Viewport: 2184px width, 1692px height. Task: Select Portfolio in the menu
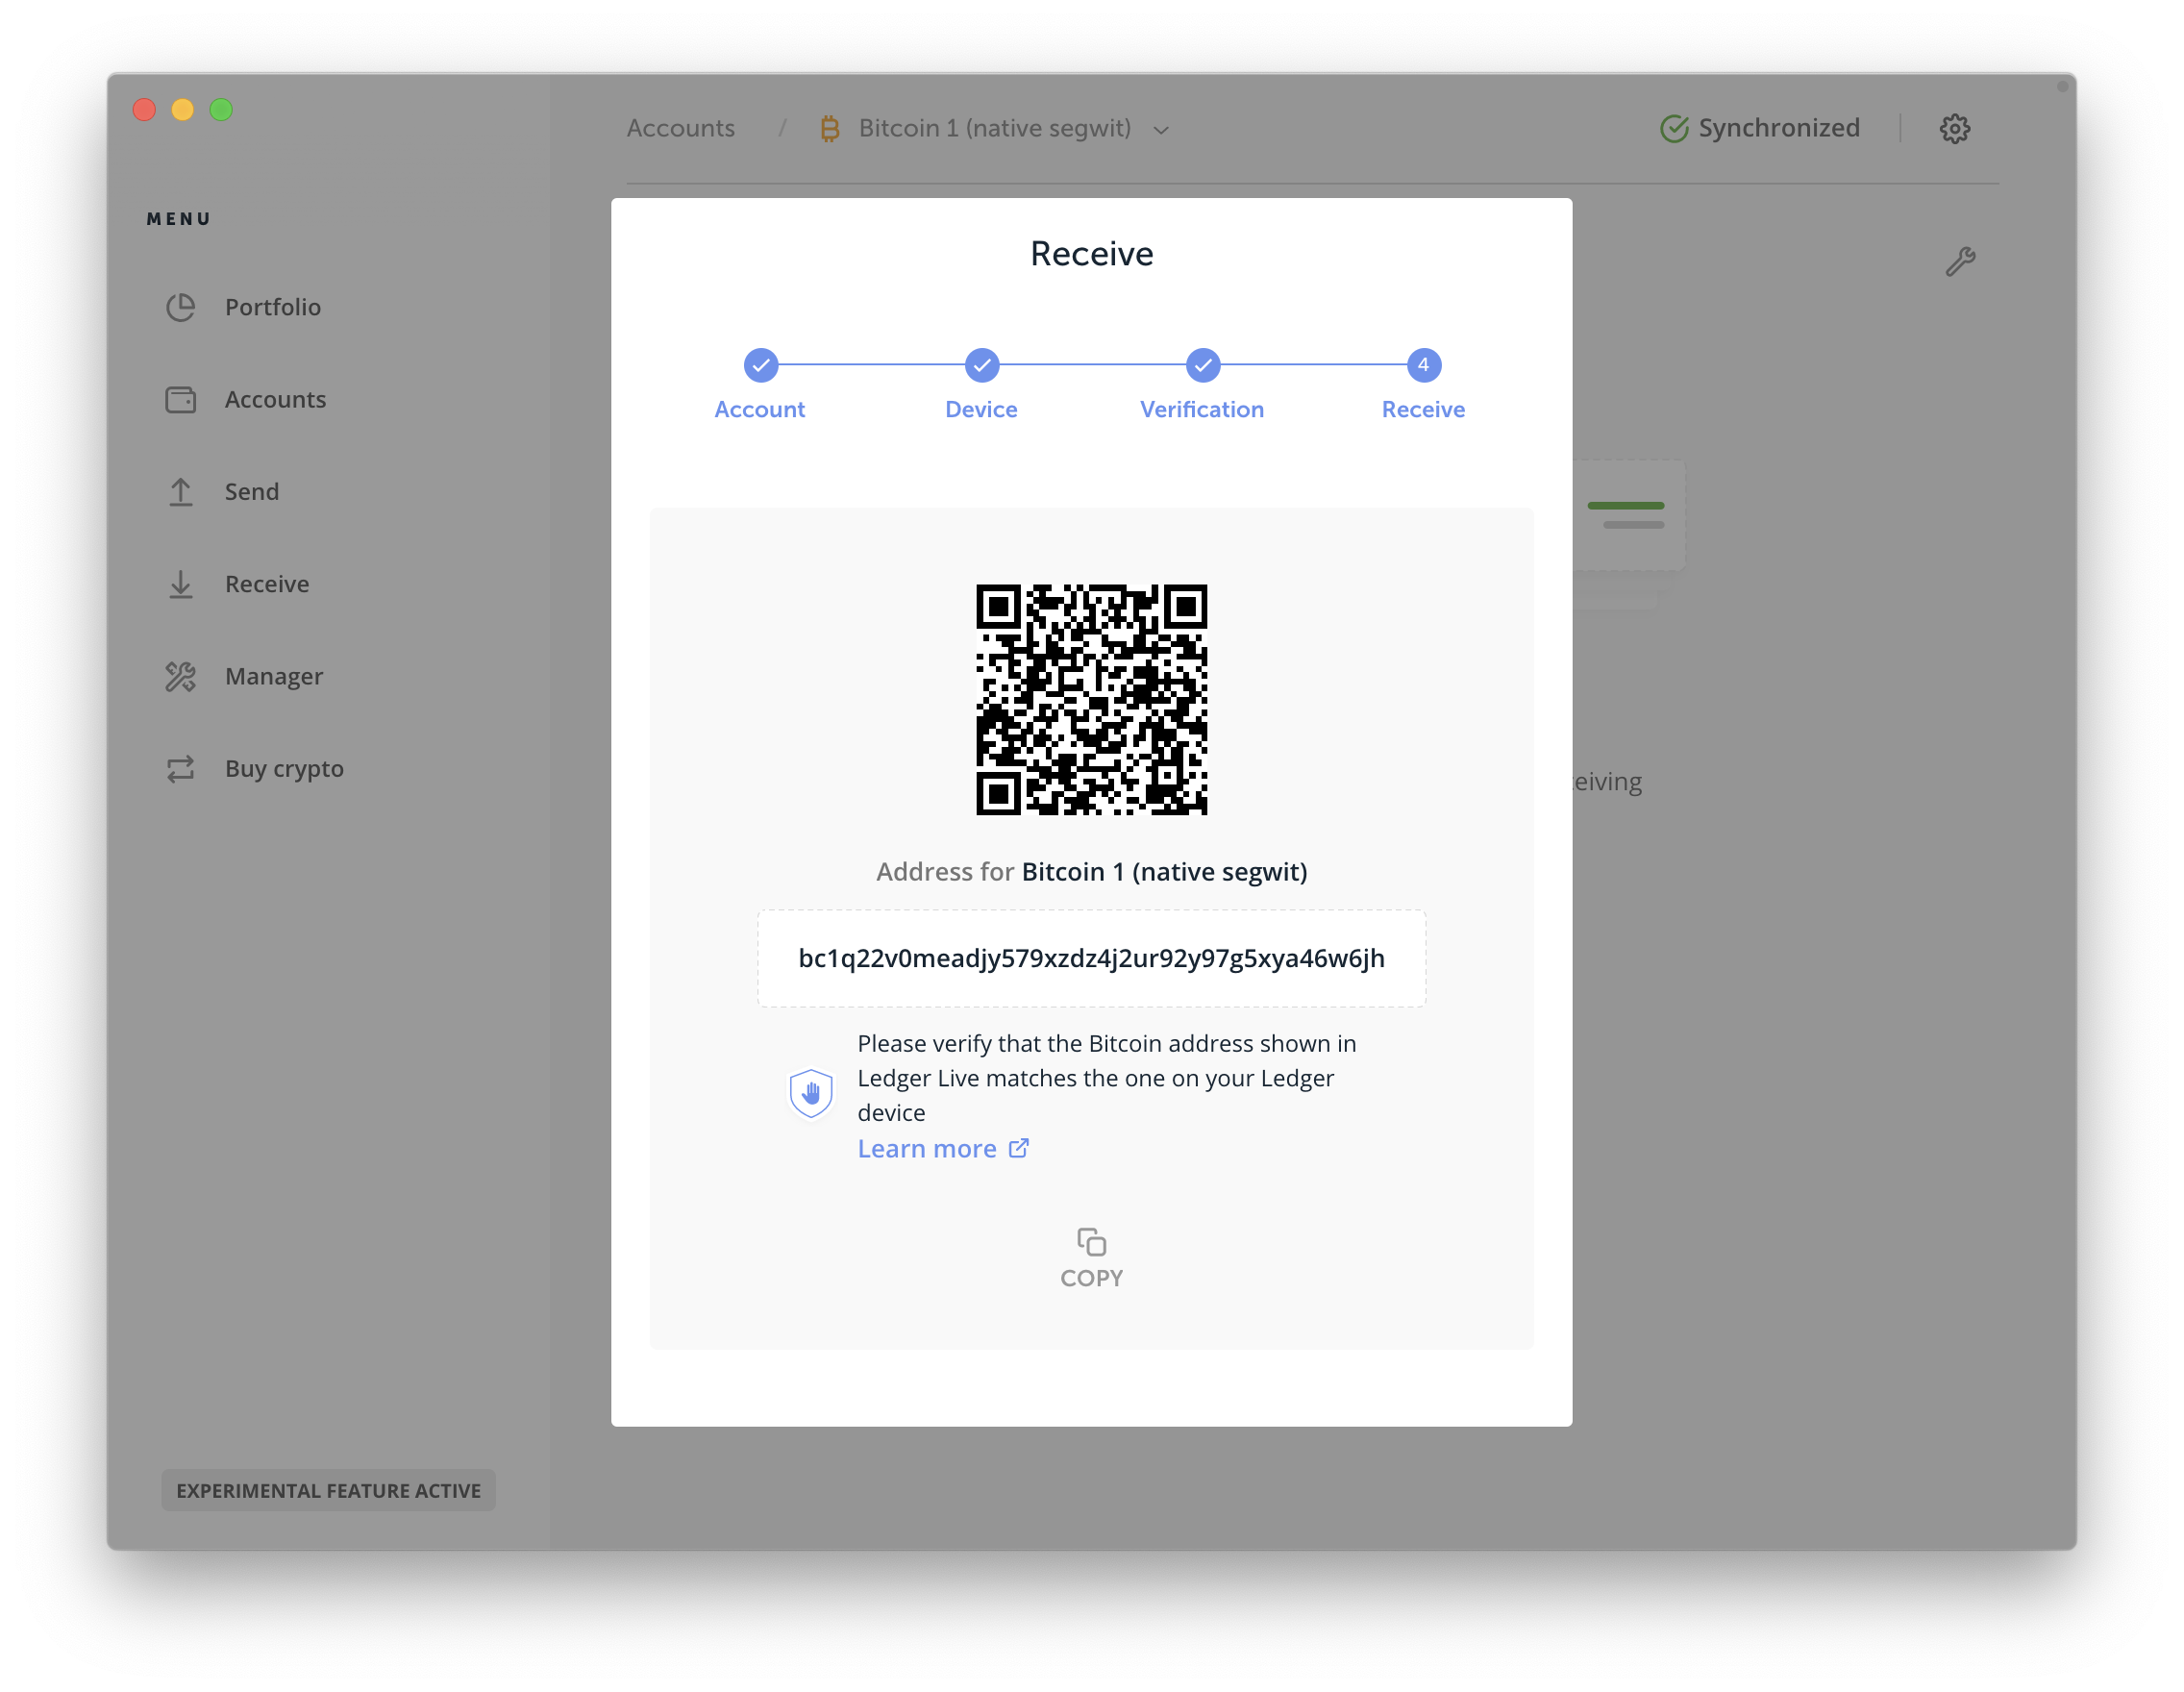tap(272, 307)
